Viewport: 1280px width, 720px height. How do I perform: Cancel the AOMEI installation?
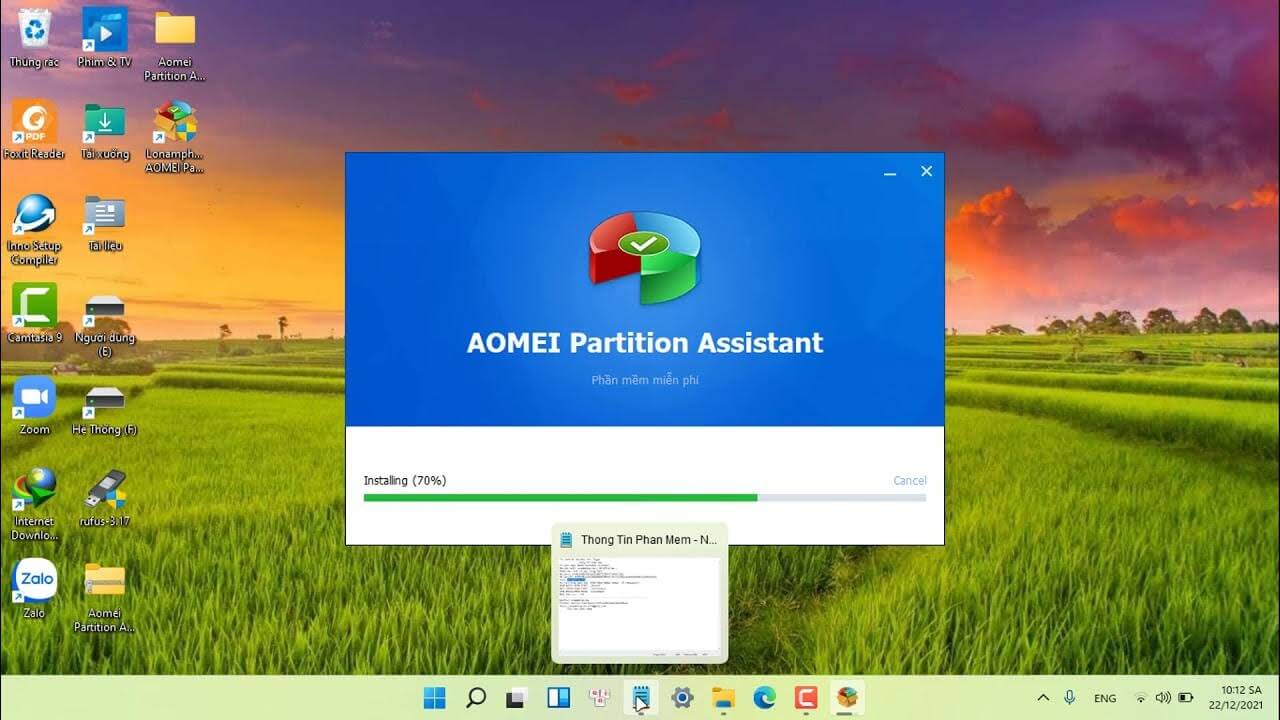coord(909,480)
